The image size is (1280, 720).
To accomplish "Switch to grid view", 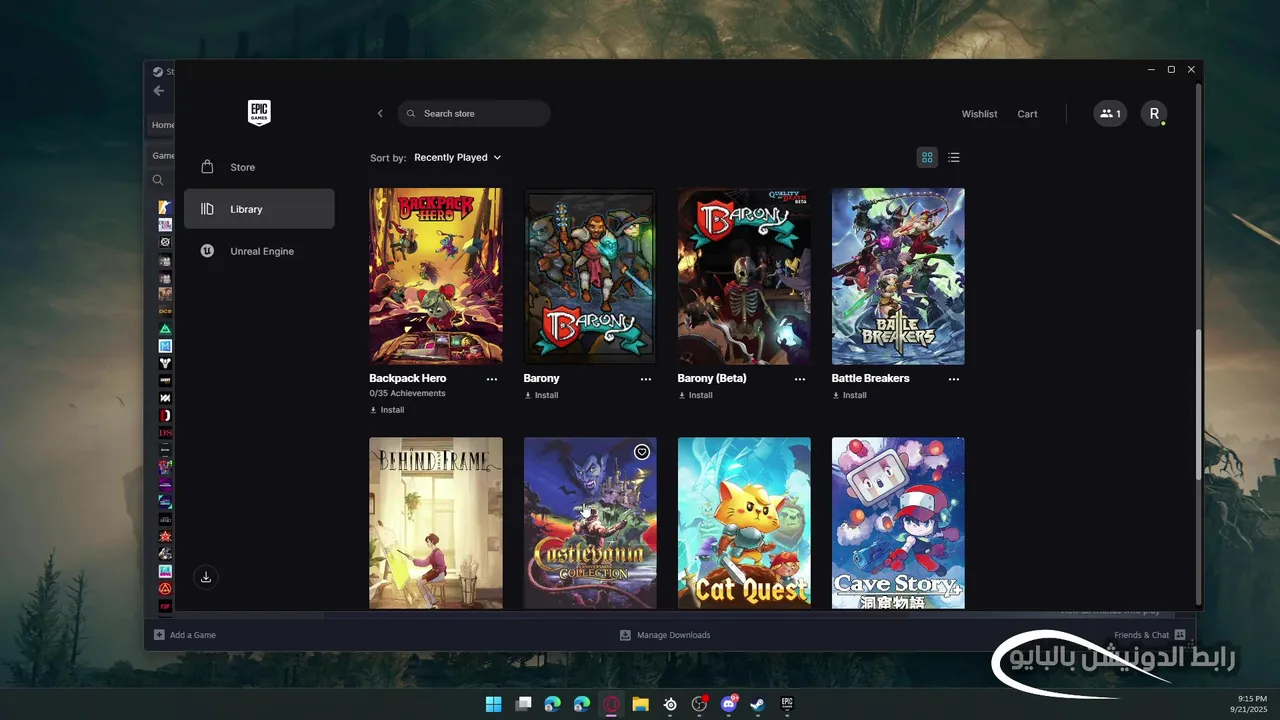I will coord(927,157).
